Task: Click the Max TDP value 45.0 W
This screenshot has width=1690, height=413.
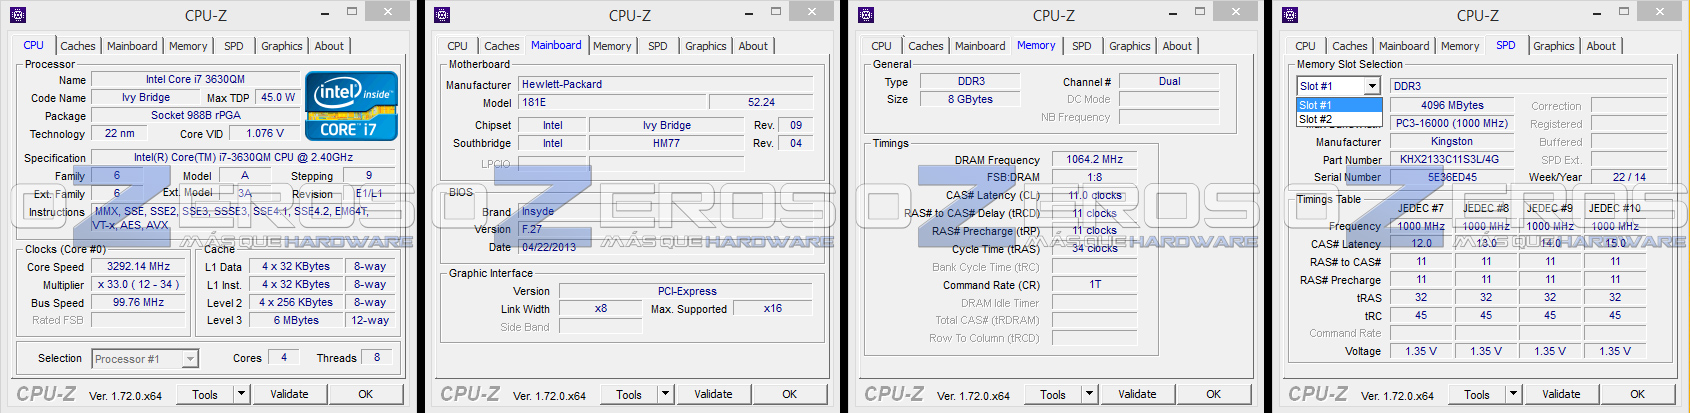Action: click(278, 97)
